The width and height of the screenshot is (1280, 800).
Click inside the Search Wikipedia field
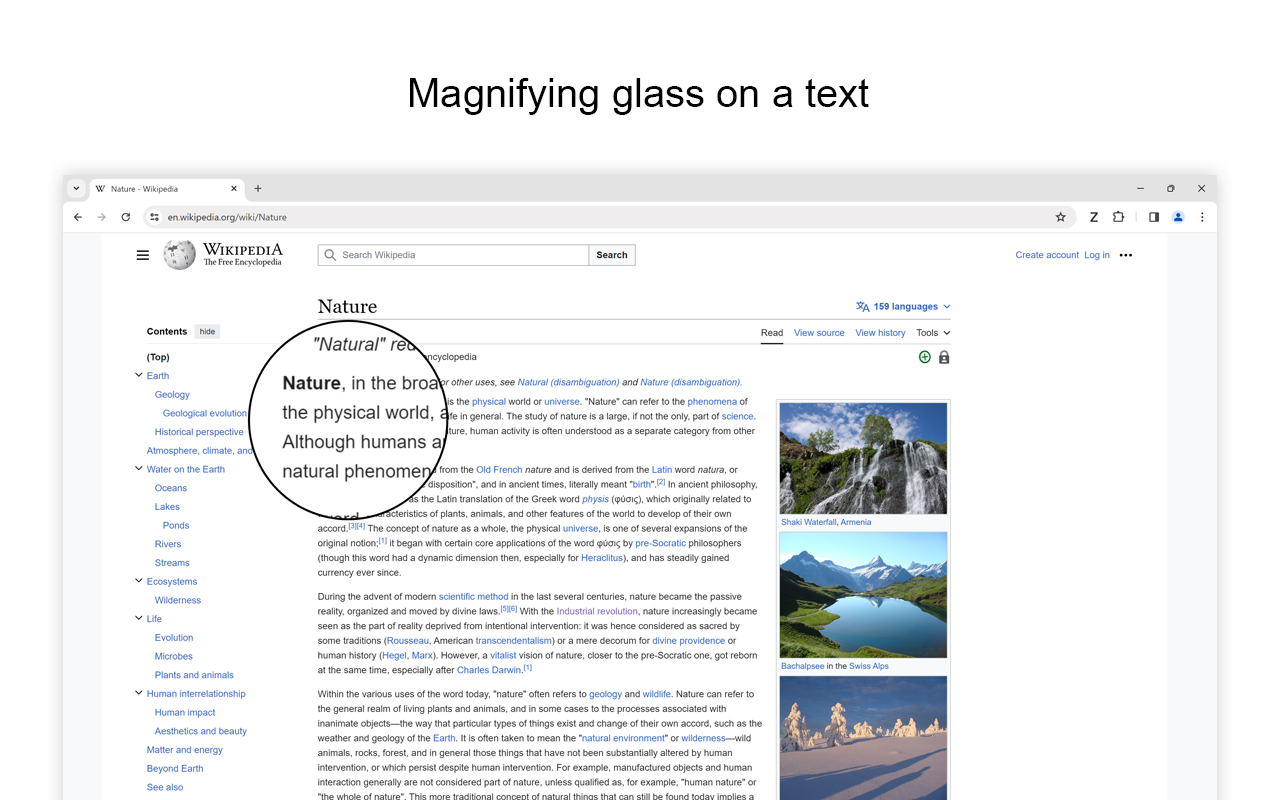coord(450,254)
